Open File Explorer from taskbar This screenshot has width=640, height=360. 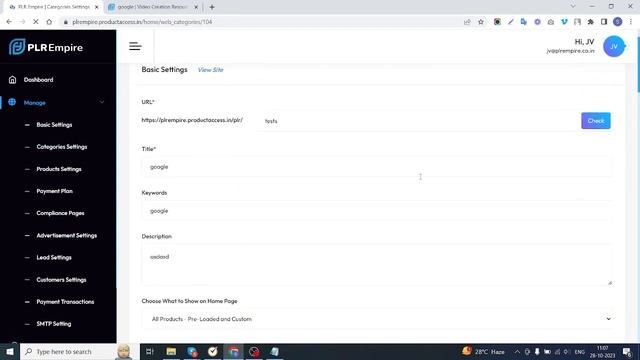(x=171, y=351)
